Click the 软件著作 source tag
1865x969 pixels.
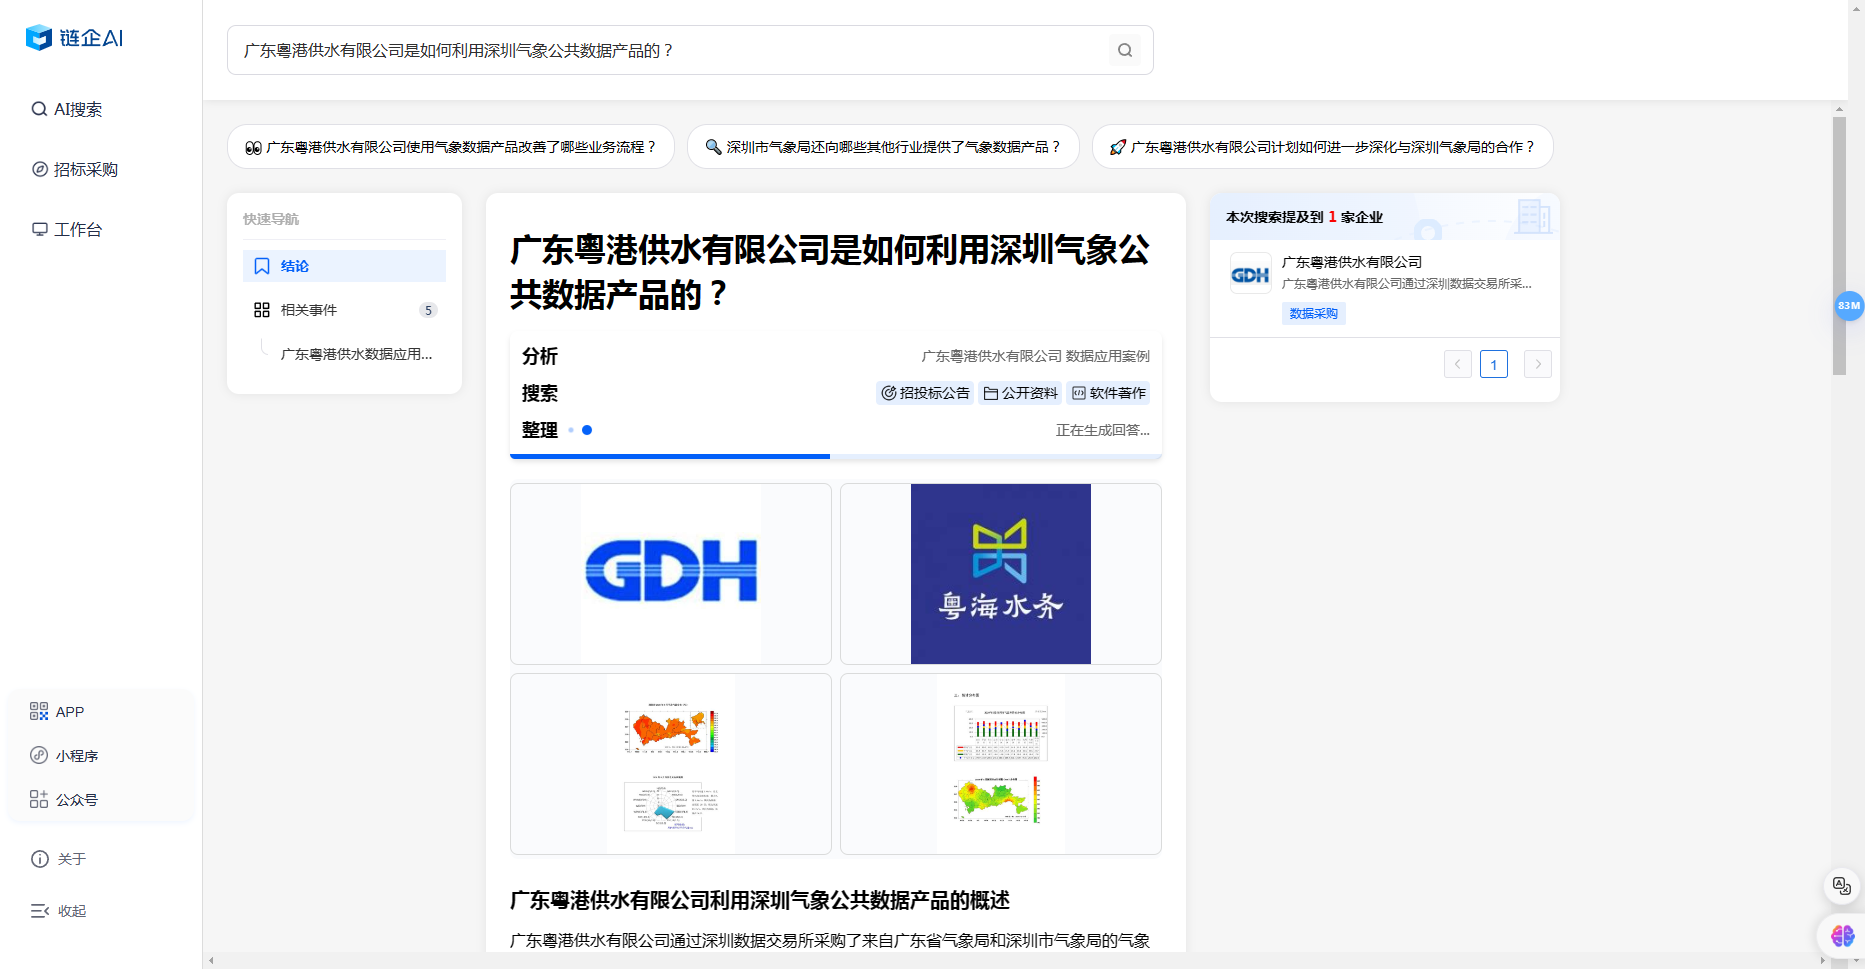point(1108,393)
